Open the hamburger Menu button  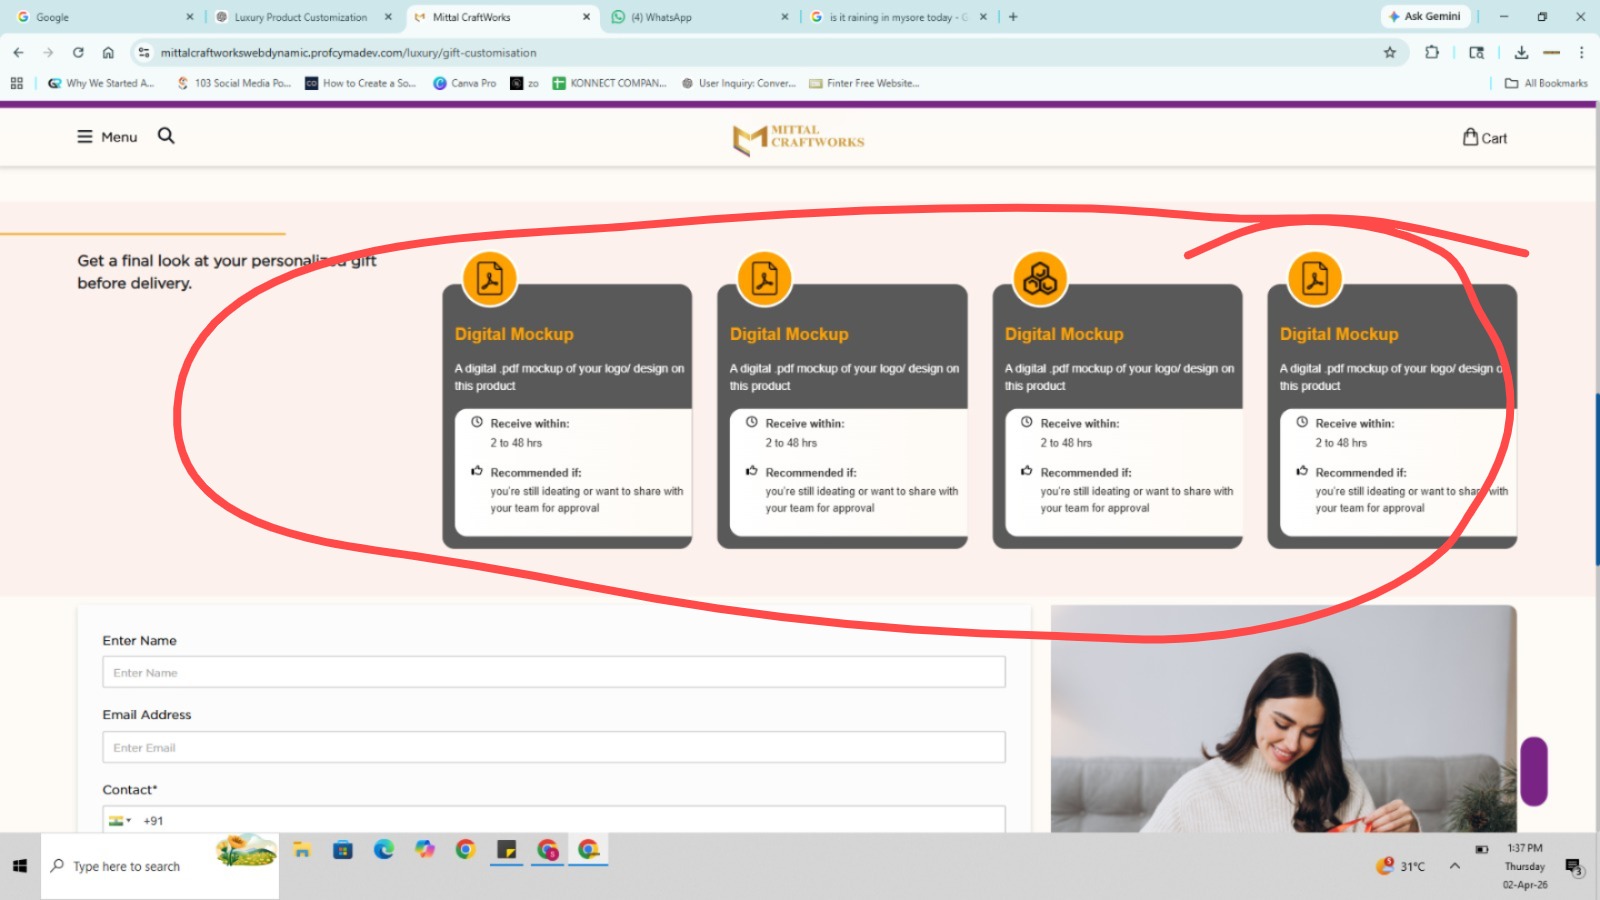[x=107, y=137]
